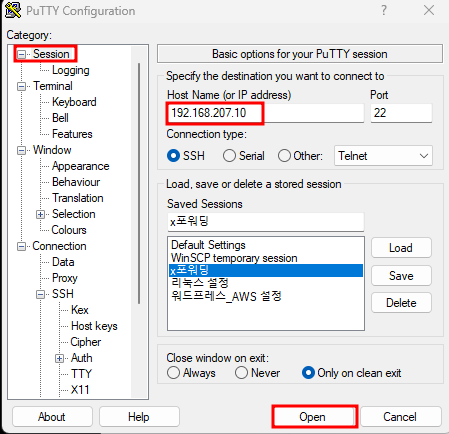
Task: Open the Colours category
Action: 69,230
